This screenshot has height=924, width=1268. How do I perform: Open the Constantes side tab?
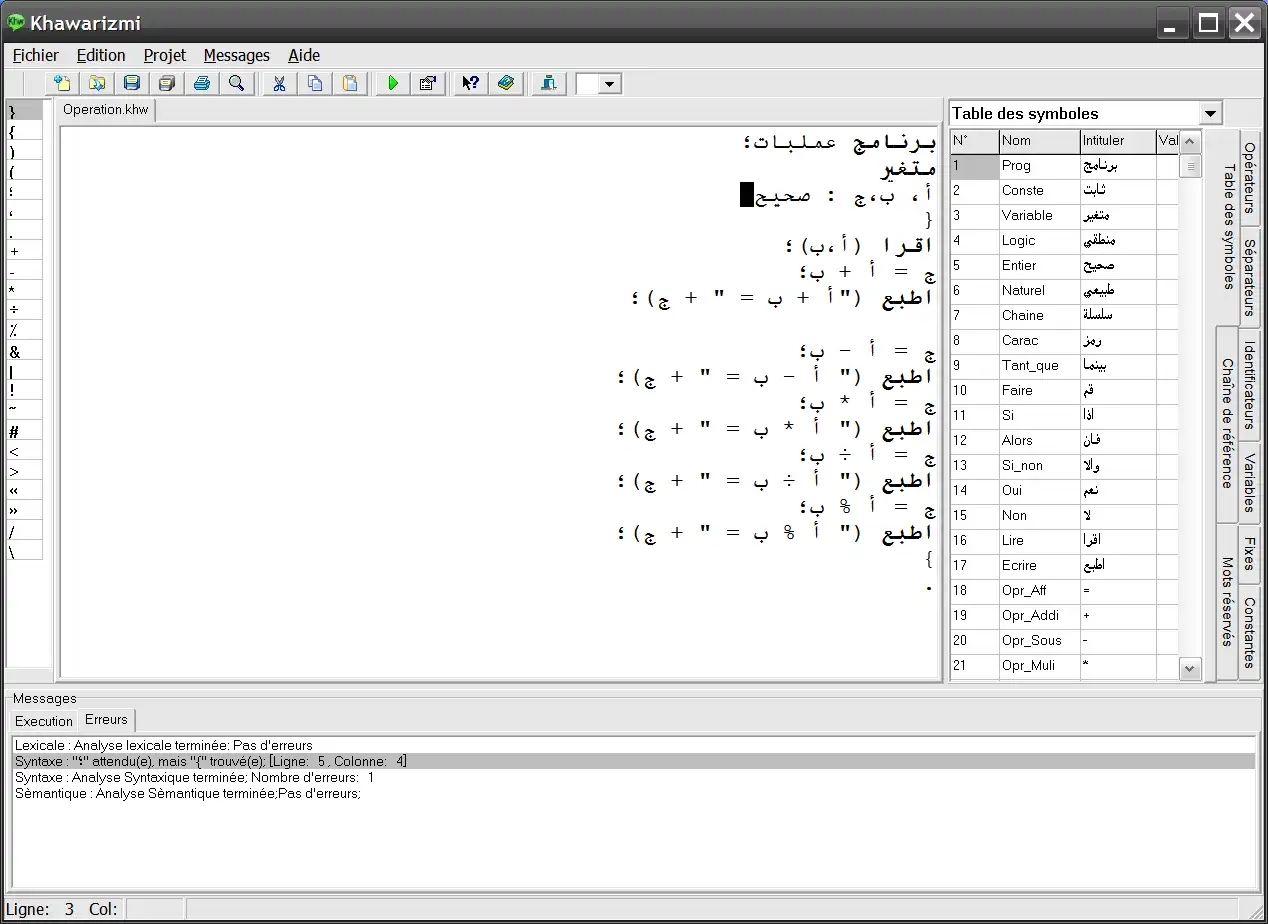[x=1250, y=632]
